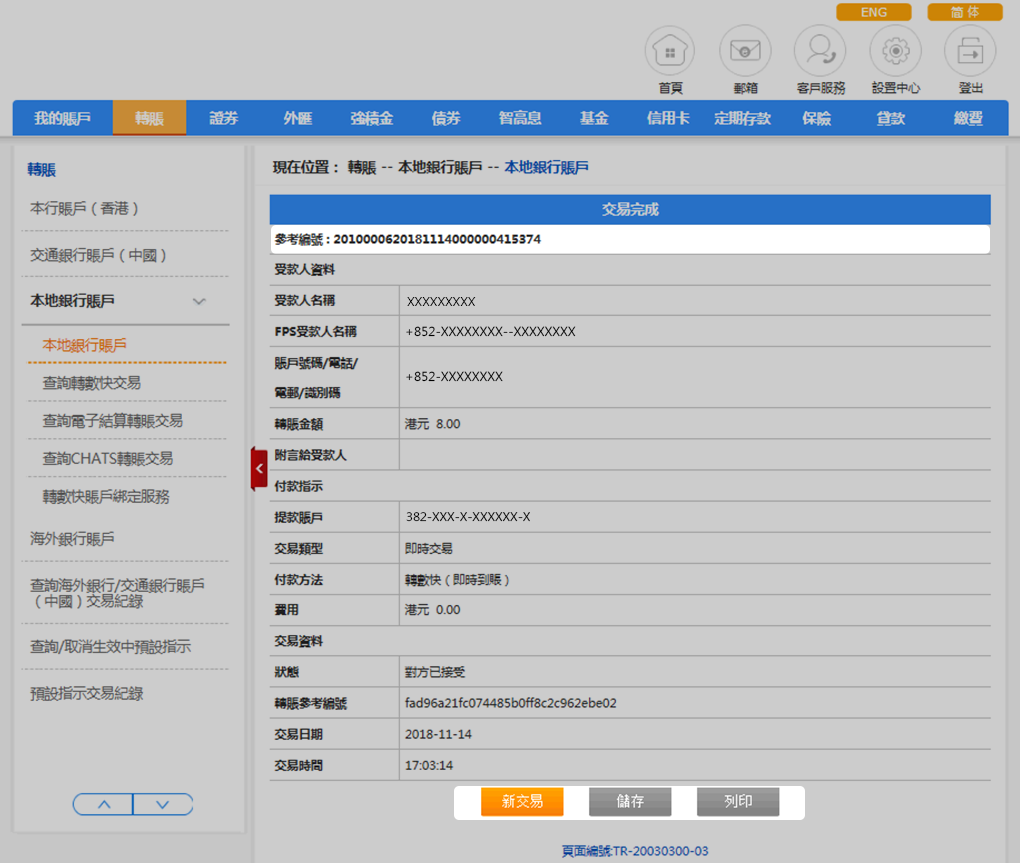Open the mailbox (郵箱) envelope icon
Screen dimensions: 1020x863
[745, 51]
